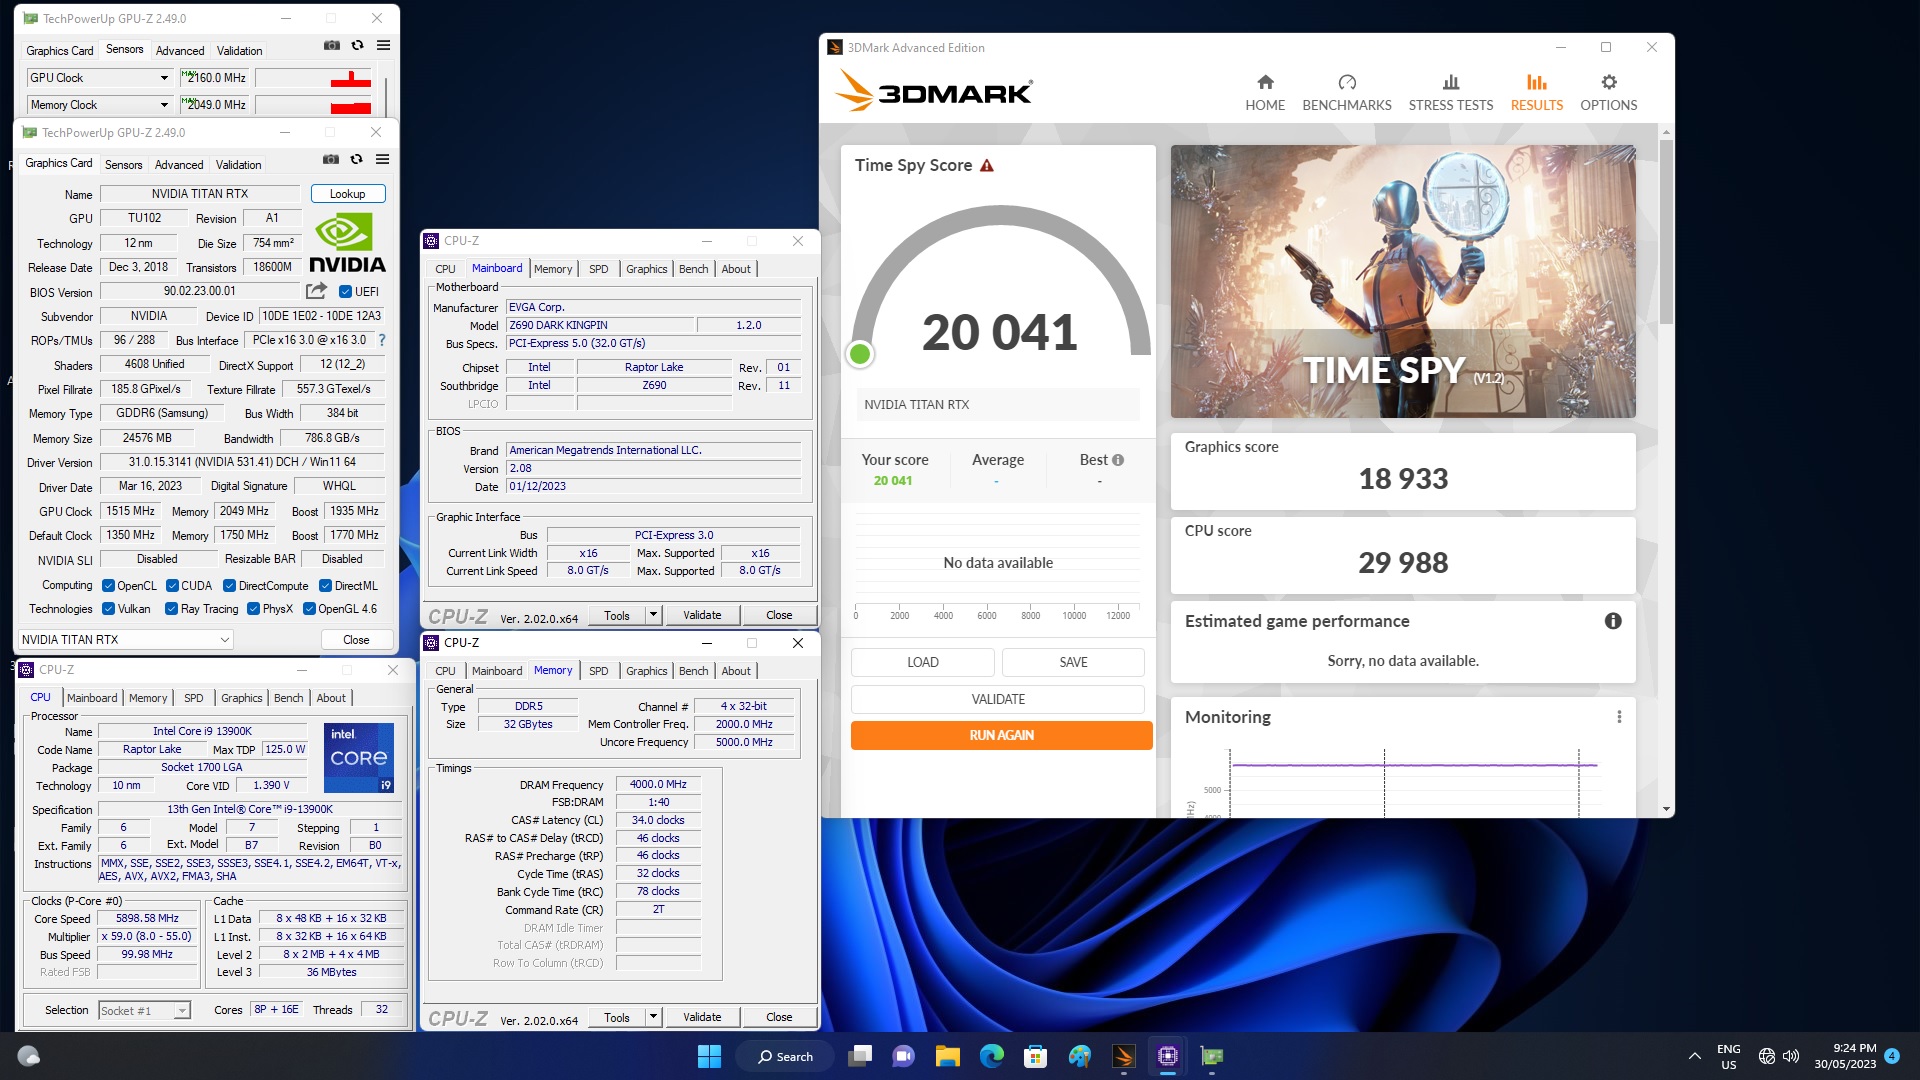This screenshot has height=1080, width=1920.
Task: Toggle the Ray Tracing checkbox
Action: coord(171,609)
